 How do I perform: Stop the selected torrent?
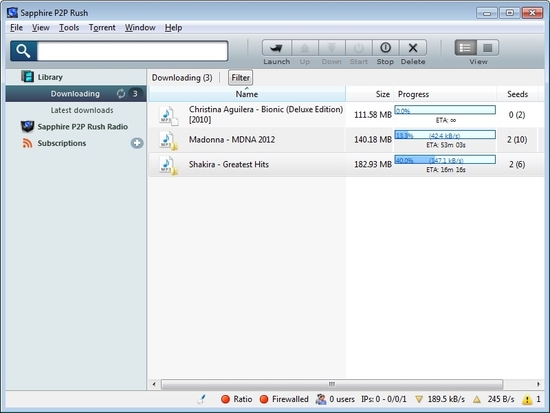[x=385, y=48]
